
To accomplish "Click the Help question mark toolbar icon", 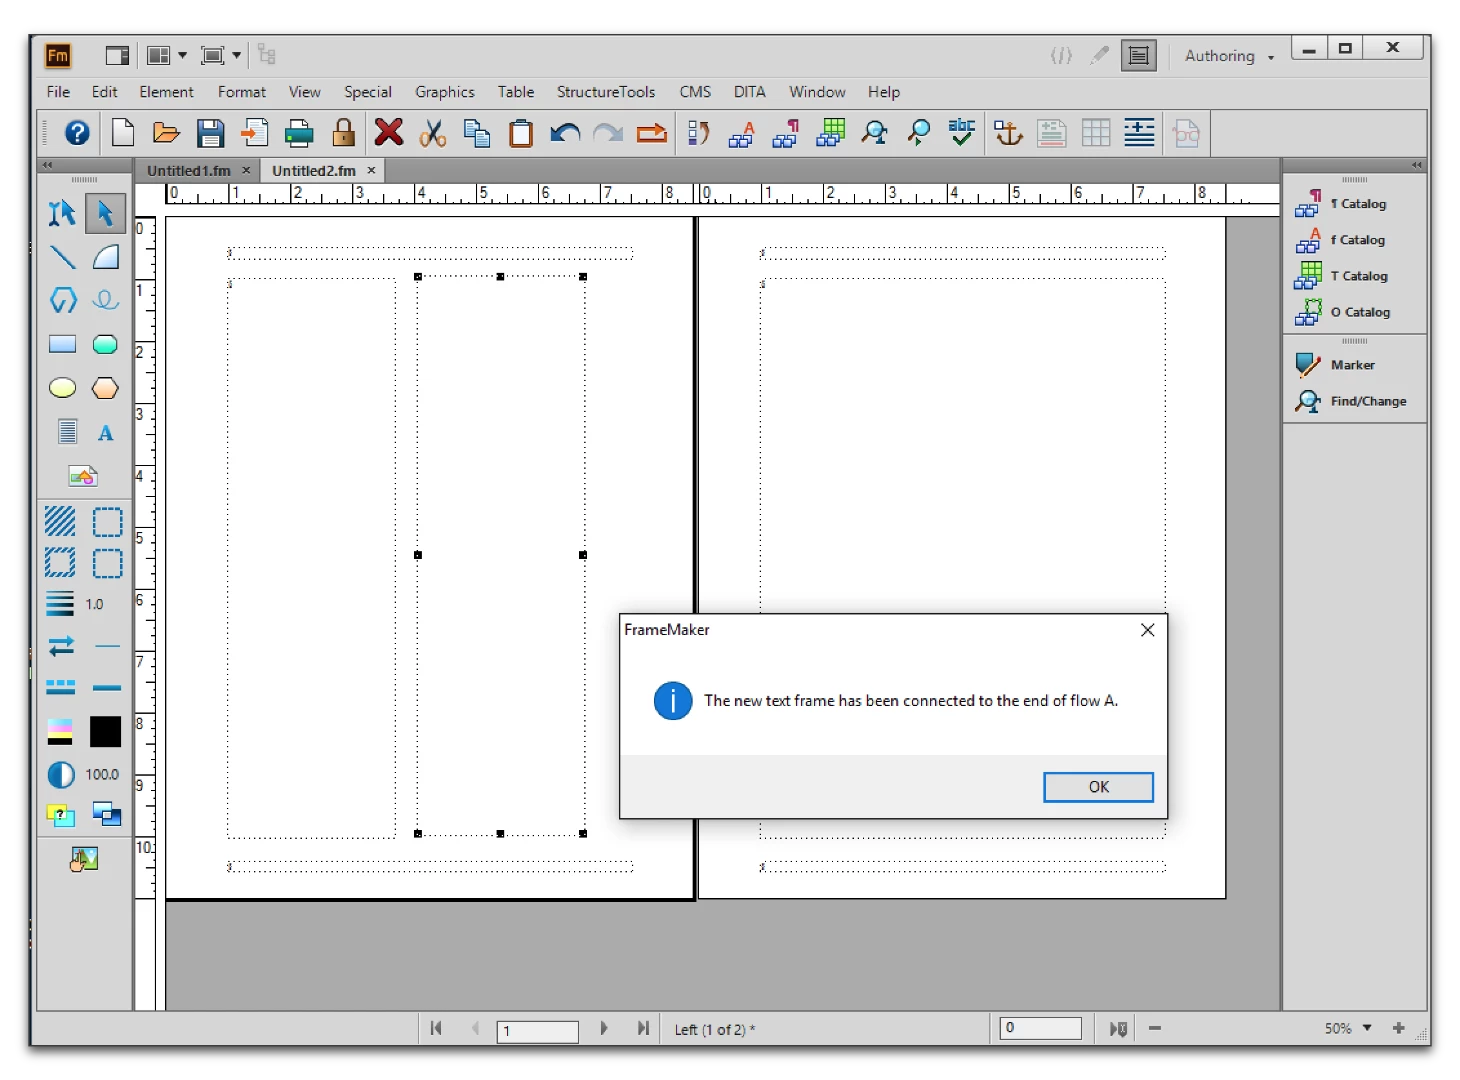I will point(77,133).
